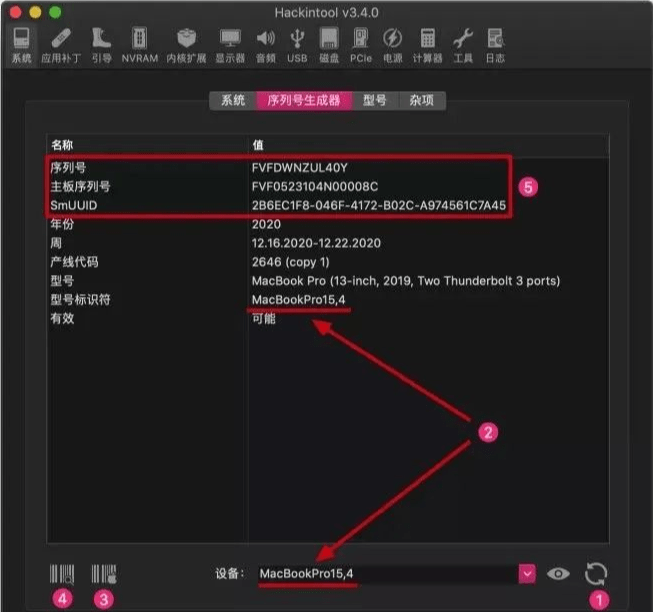Image resolution: width=653 pixels, height=612 pixels.
Task: Maximize the Hackintool window with green button
Action: coord(55,12)
